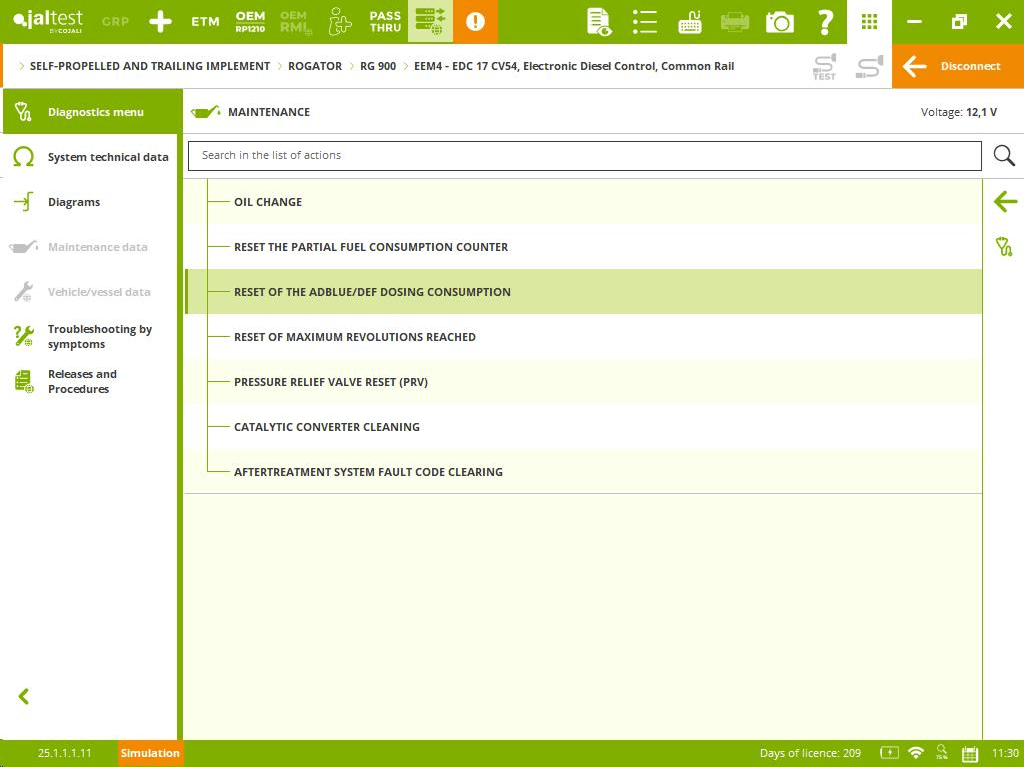Open the OEM RP1210 toolbar icon
This screenshot has height=767, width=1024.
coord(250,22)
